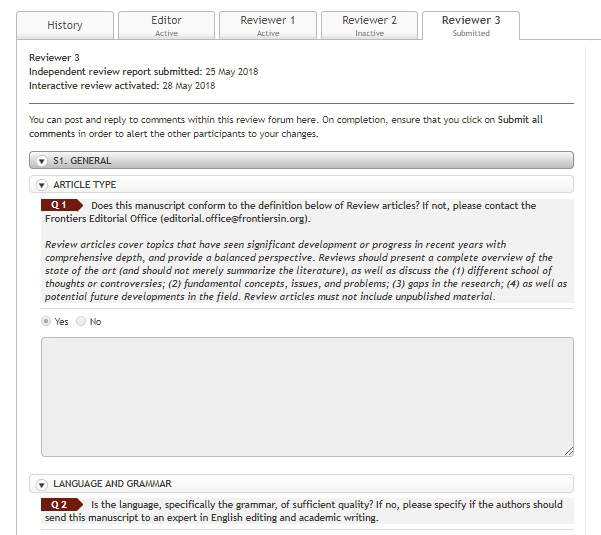The image size is (601, 535).
Task: Collapse the ARTICLE TYPE section arrow
Action: point(42,185)
